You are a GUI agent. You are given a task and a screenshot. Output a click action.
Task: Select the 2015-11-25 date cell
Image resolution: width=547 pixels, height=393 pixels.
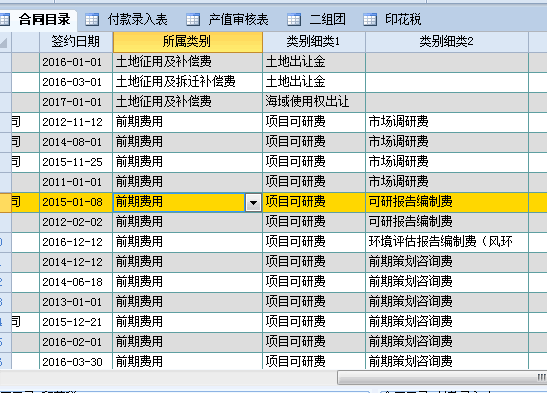[x=76, y=162]
